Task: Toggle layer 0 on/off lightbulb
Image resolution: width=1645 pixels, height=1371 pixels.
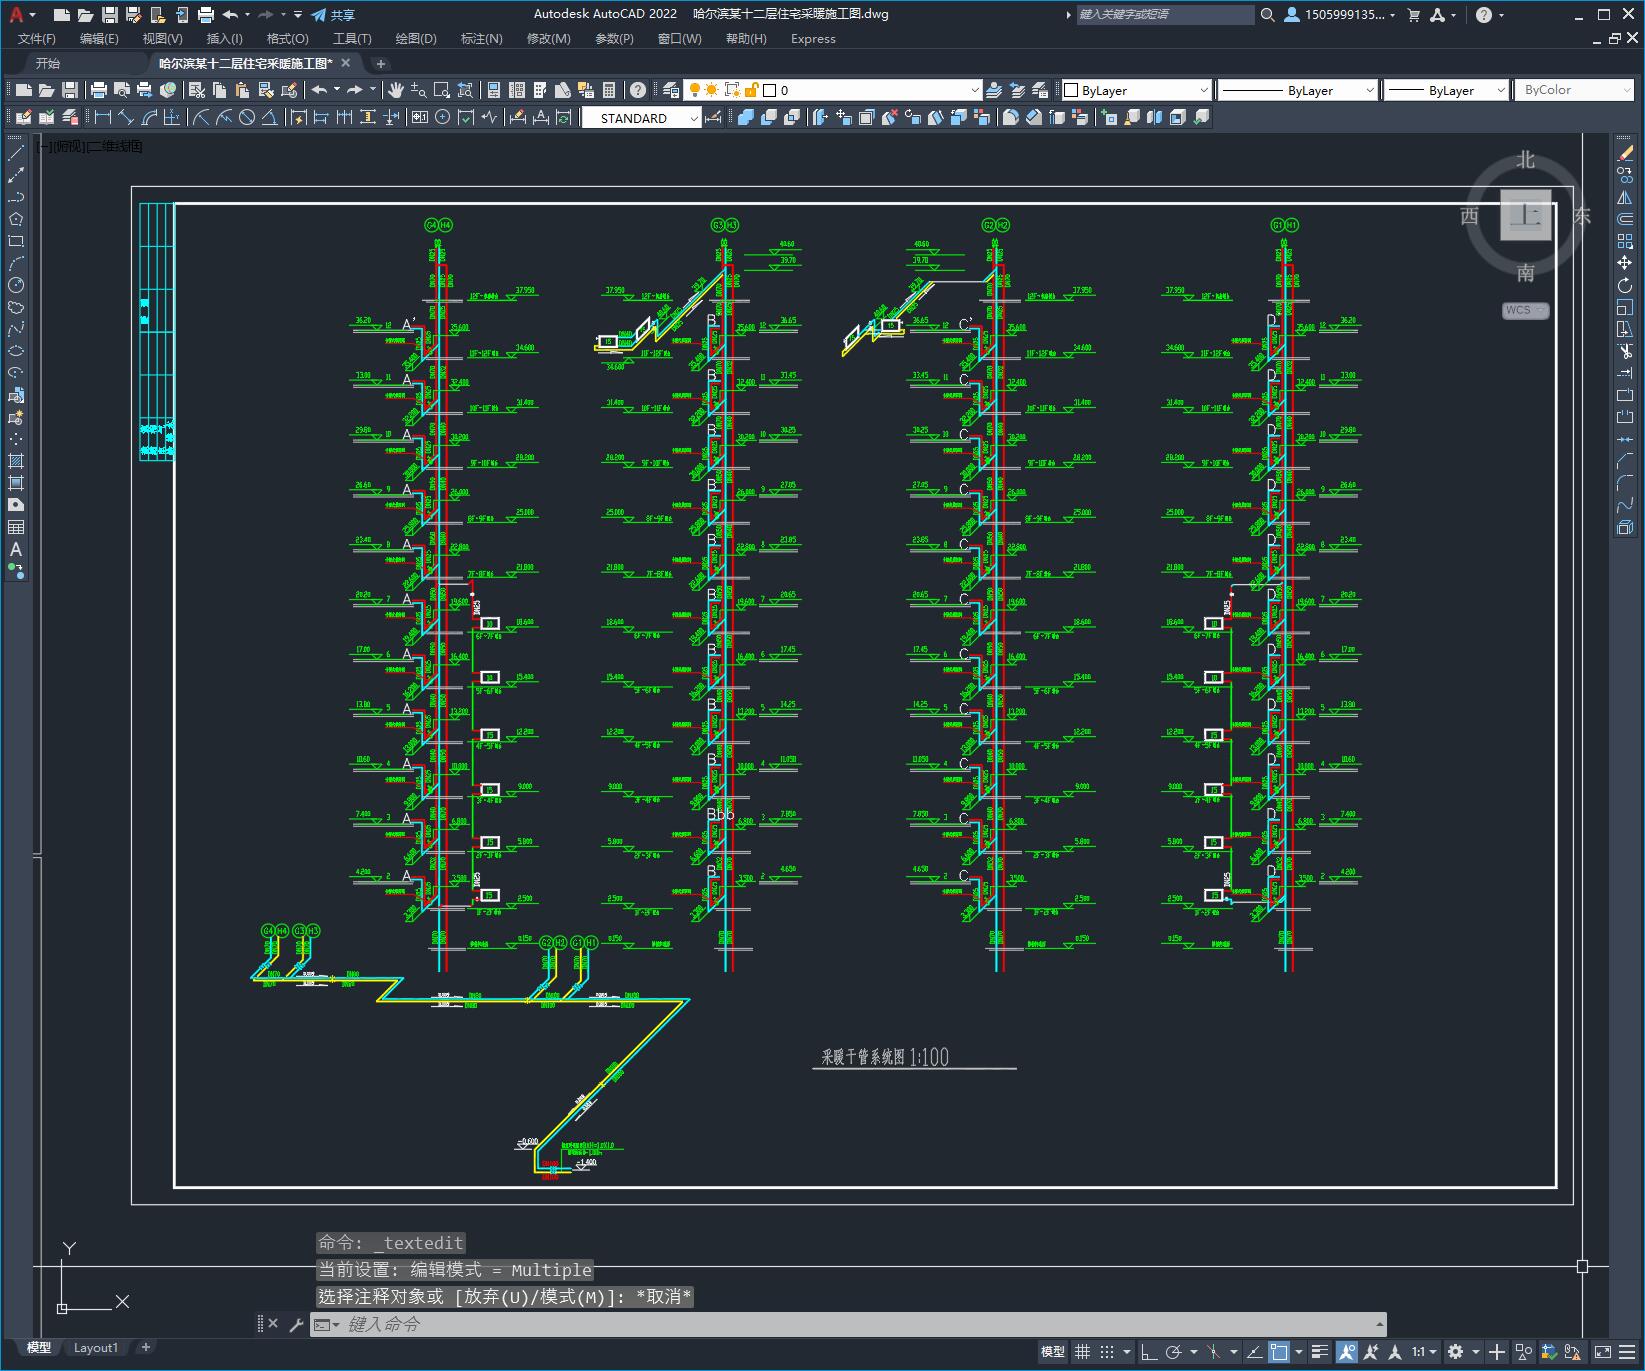Action: tap(695, 90)
